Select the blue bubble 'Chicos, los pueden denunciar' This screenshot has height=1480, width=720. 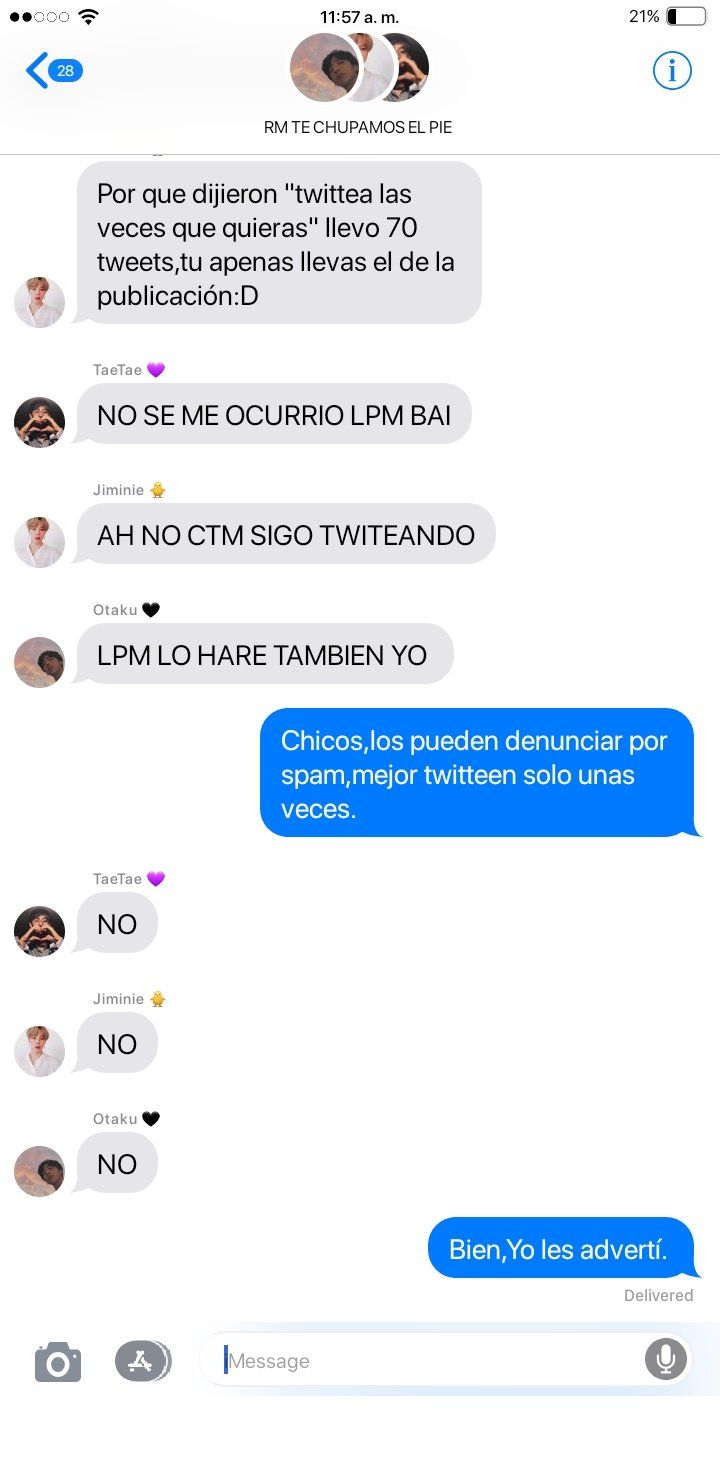(x=478, y=773)
